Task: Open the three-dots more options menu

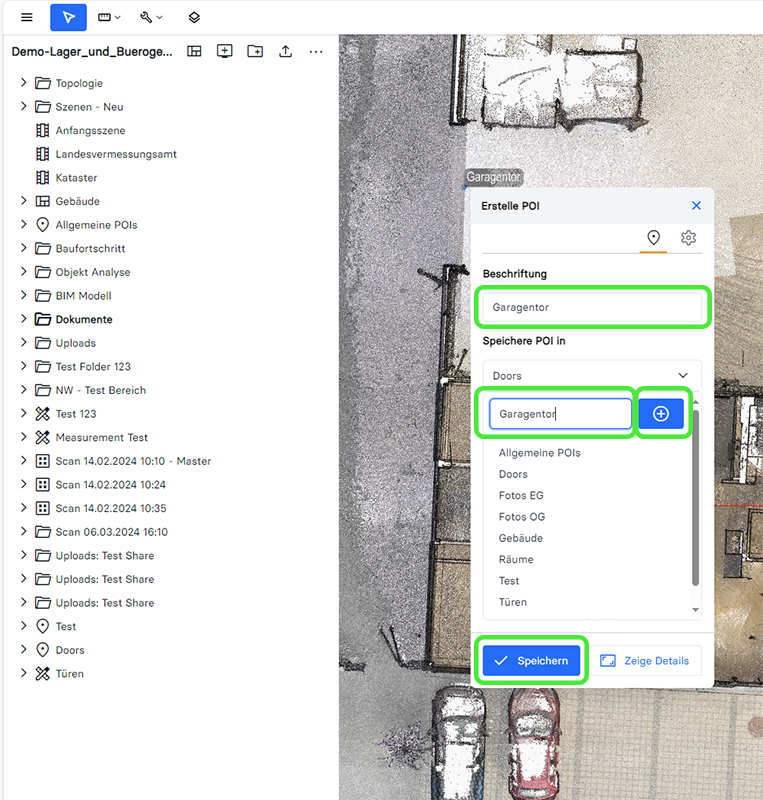Action: (x=316, y=51)
